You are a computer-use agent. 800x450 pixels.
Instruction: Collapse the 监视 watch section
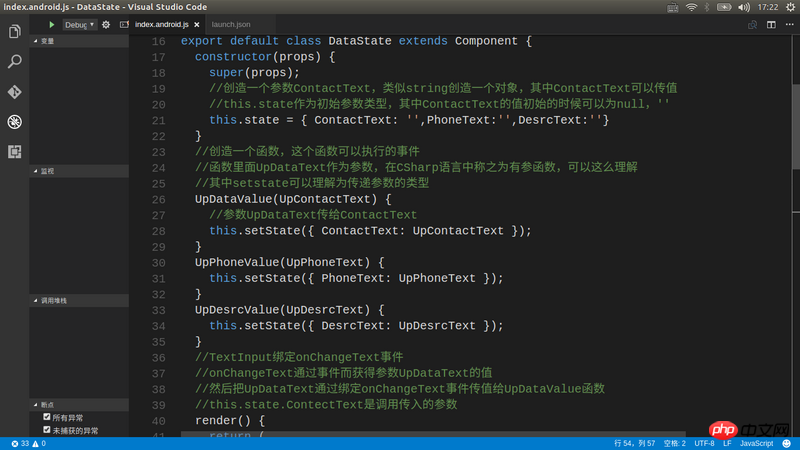coord(79,171)
